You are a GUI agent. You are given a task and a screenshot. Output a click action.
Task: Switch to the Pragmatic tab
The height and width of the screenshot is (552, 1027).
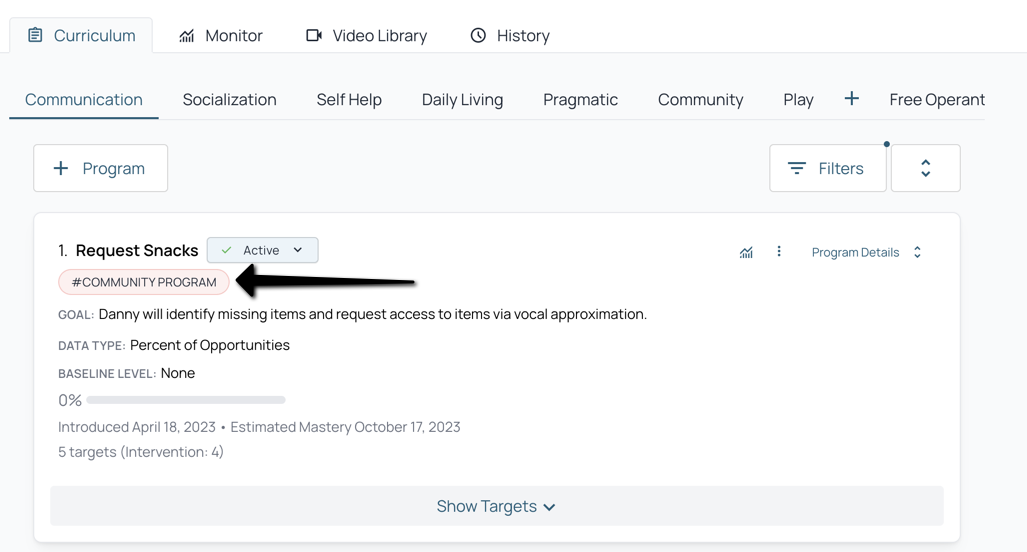point(580,100)
